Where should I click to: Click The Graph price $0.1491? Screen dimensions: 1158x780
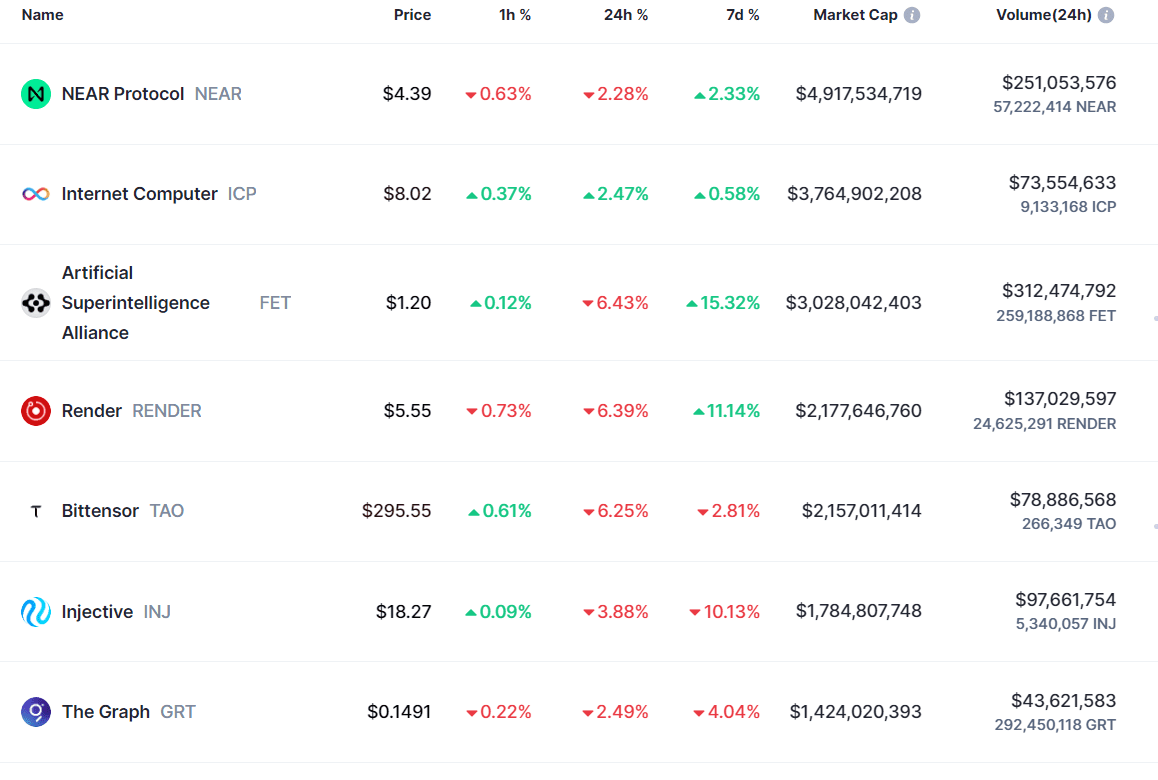click(399, 712)
